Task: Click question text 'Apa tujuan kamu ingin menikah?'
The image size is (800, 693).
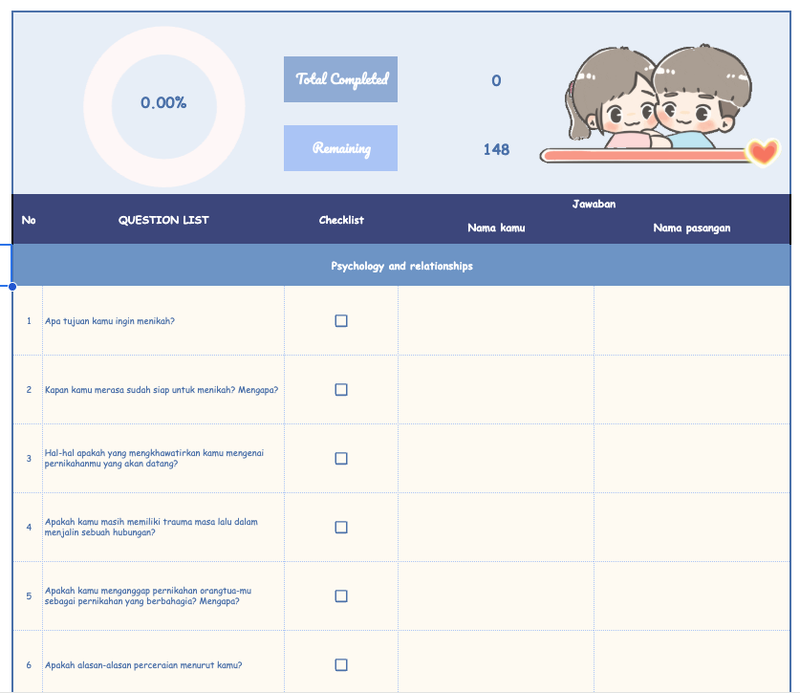Action: (110, 321)
